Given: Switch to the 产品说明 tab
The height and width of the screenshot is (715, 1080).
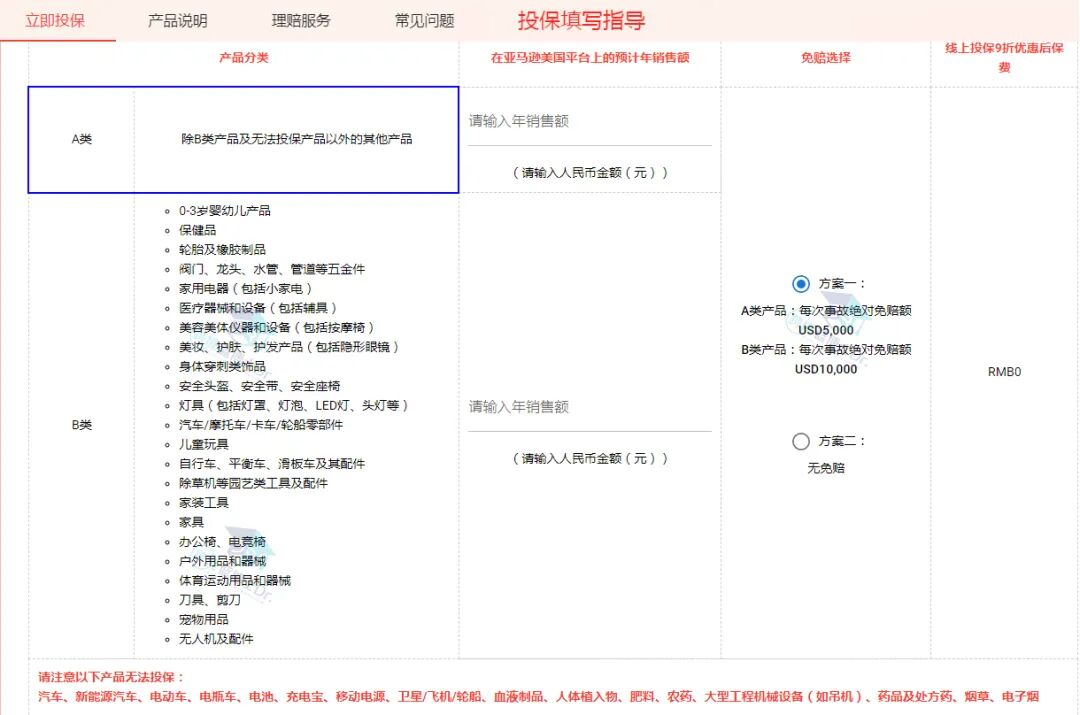Looking at the screenshot, I should 178,21.
